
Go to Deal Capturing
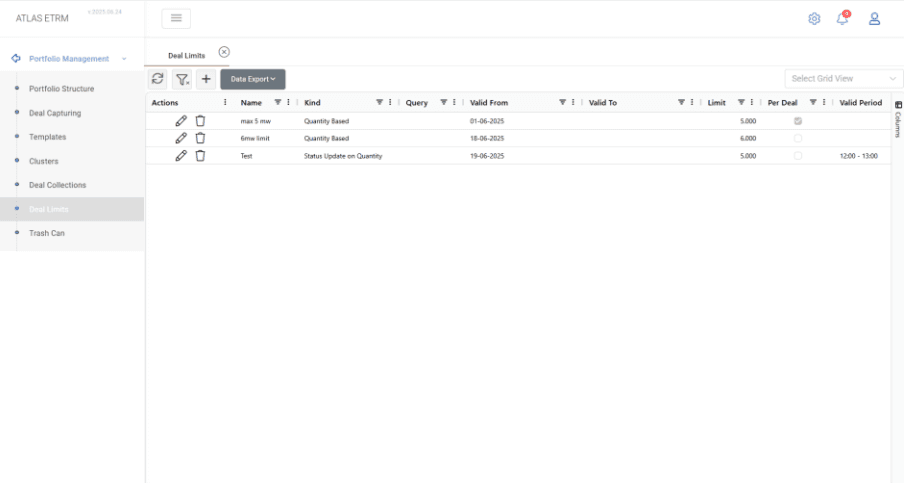coord(55,113)
